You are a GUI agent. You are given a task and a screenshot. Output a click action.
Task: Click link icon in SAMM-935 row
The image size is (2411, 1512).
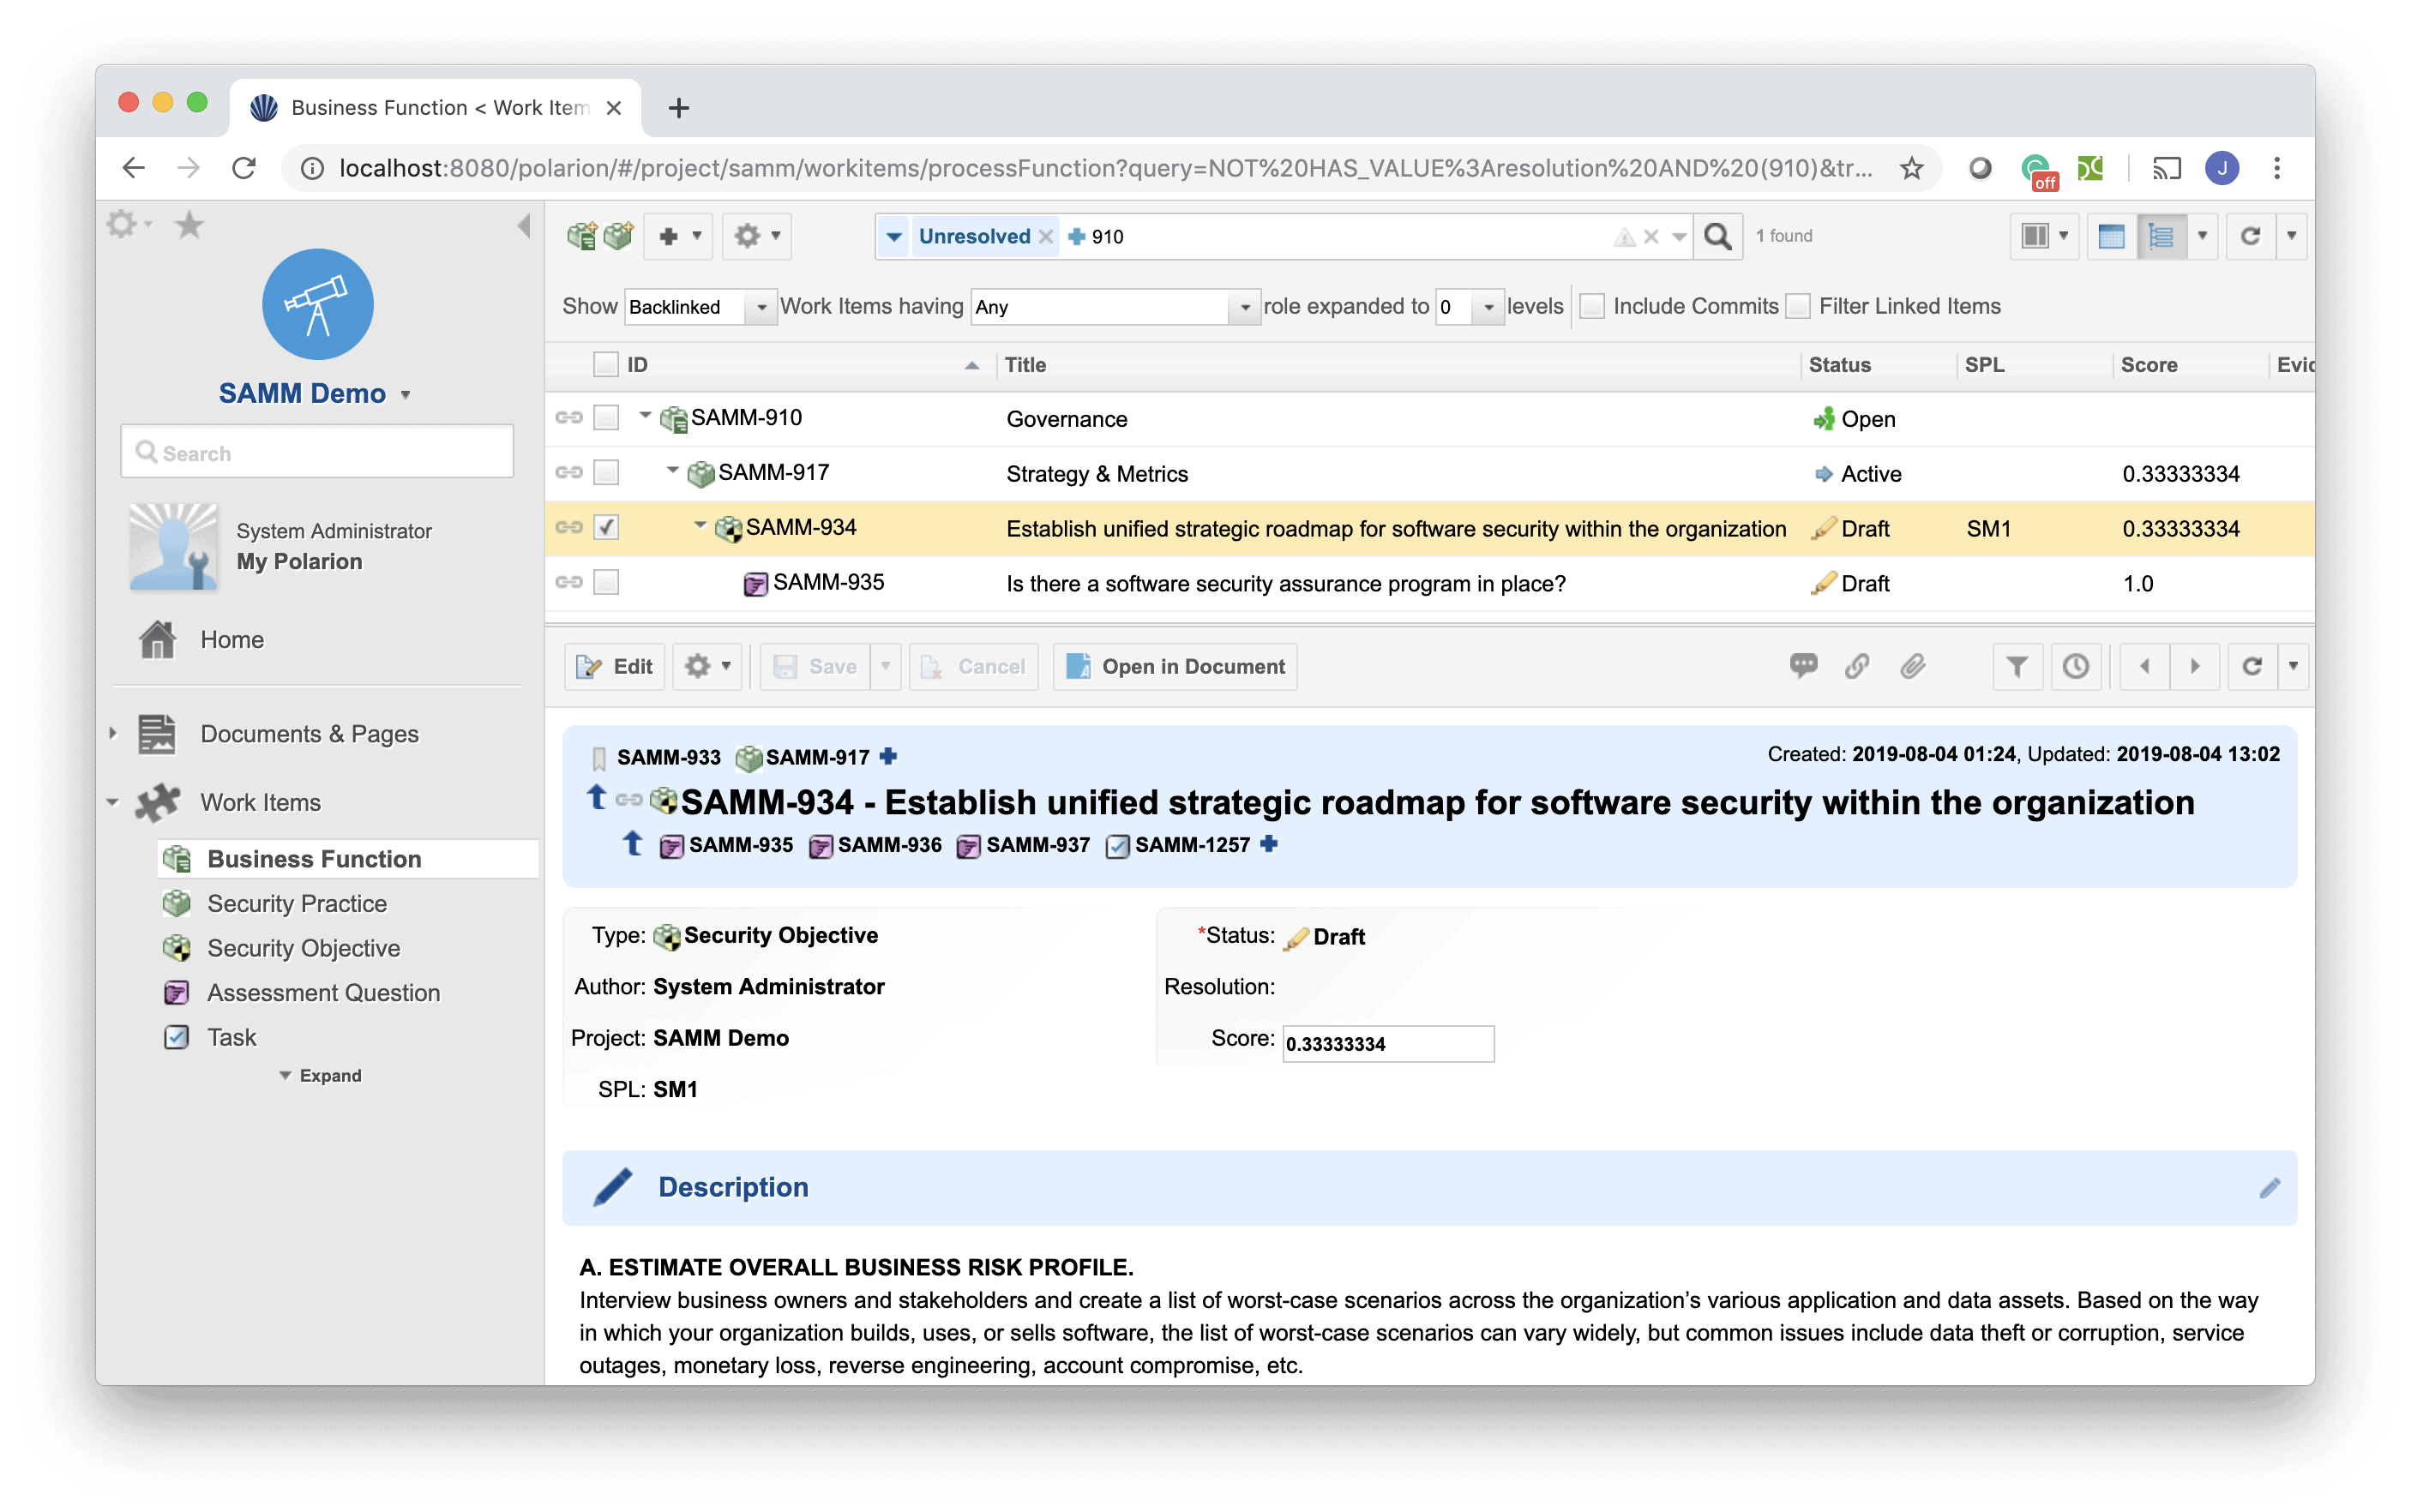coord(569,582)
